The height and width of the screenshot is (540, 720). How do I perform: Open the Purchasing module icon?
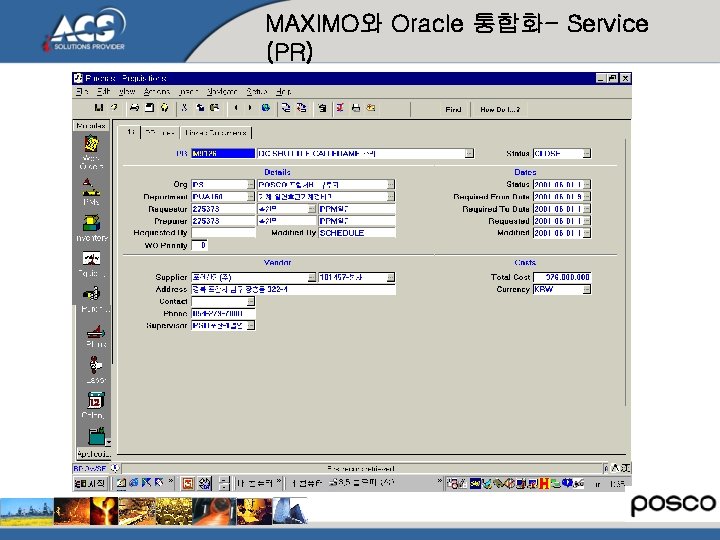pos(92,293)
